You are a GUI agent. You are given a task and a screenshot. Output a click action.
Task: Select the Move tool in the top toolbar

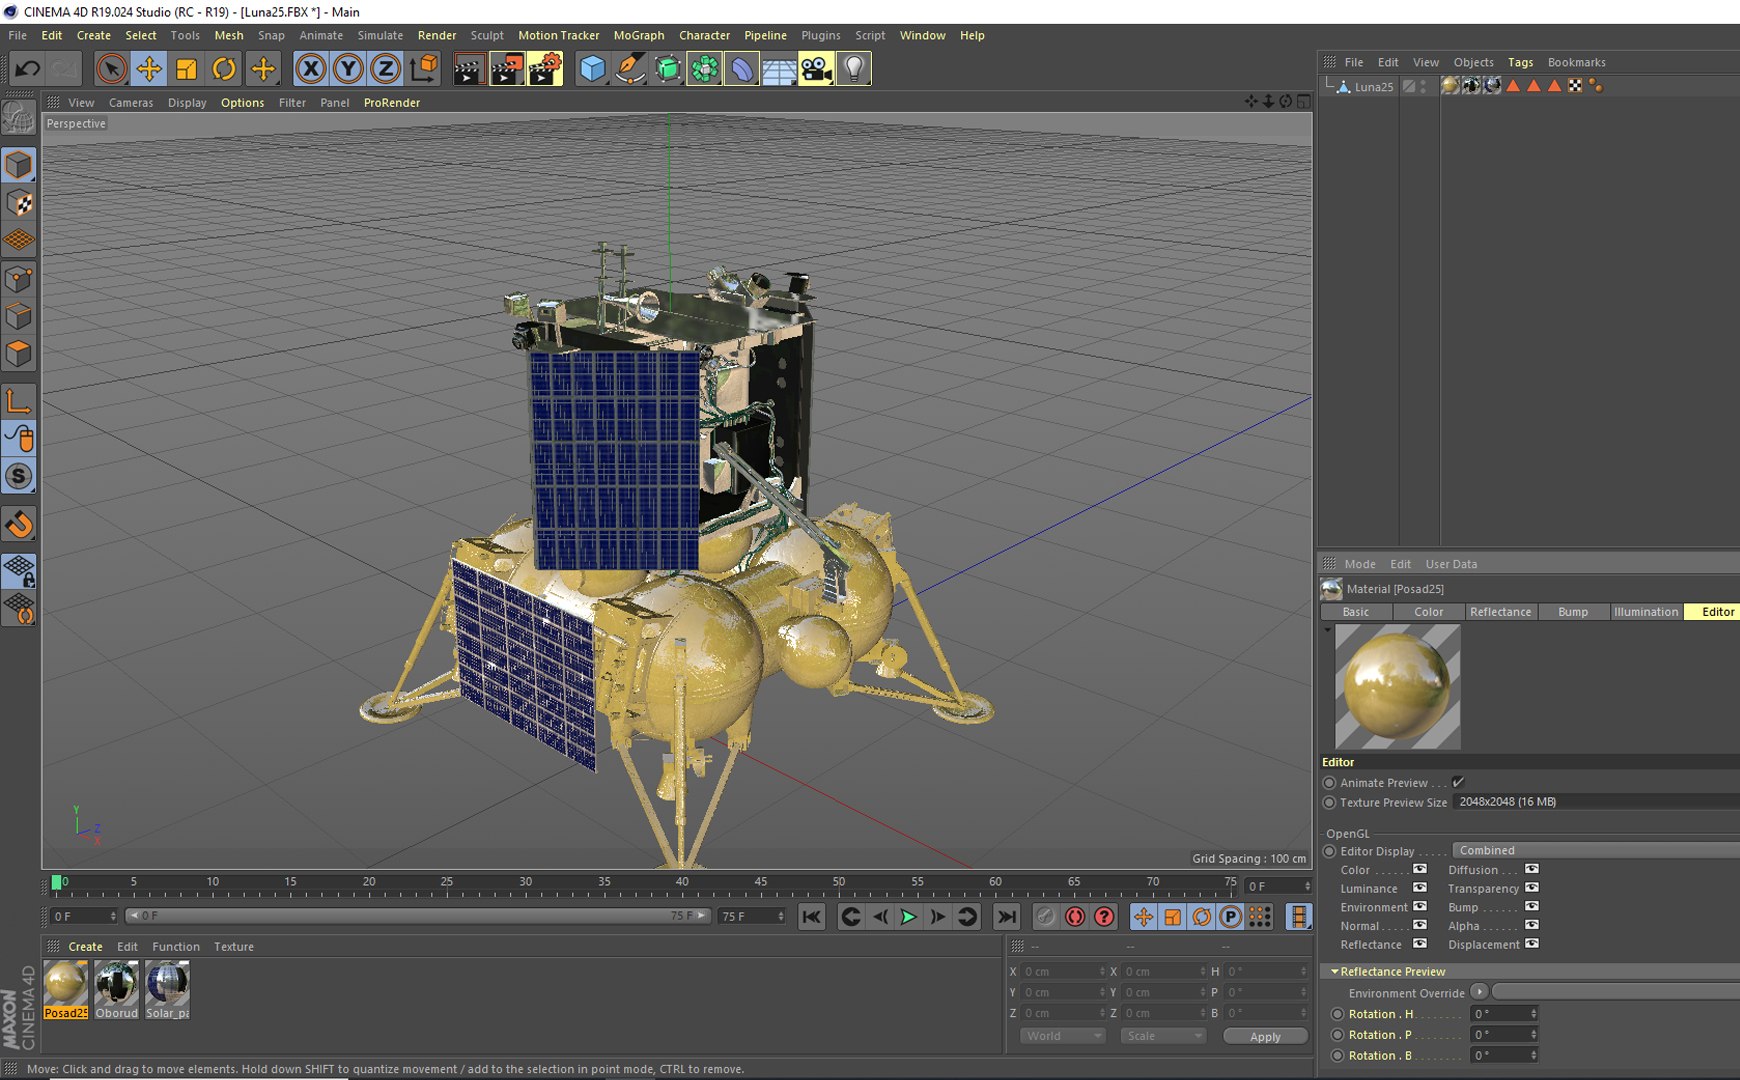click(149, 69)
